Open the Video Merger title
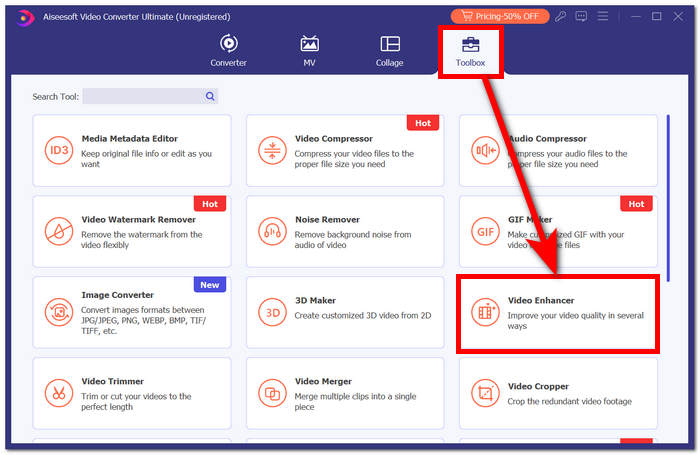Screen dimensions: 700x455 click(323, 381)
